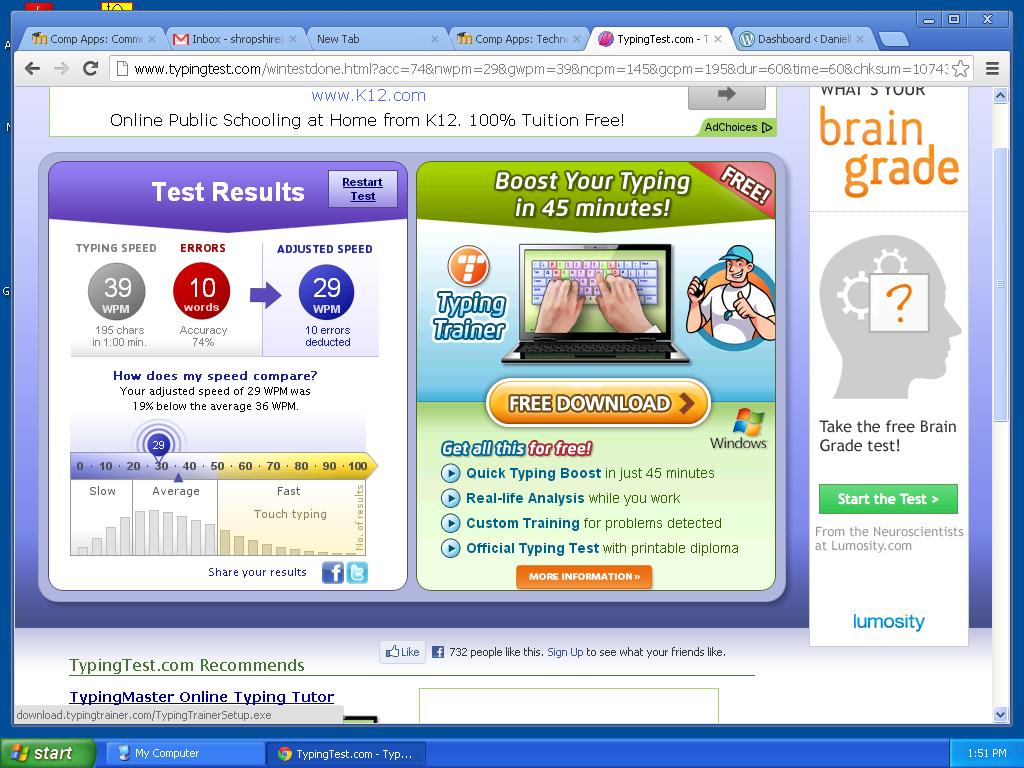Click the brain head question mark image
1024x768 pixels.
[889, 317]
